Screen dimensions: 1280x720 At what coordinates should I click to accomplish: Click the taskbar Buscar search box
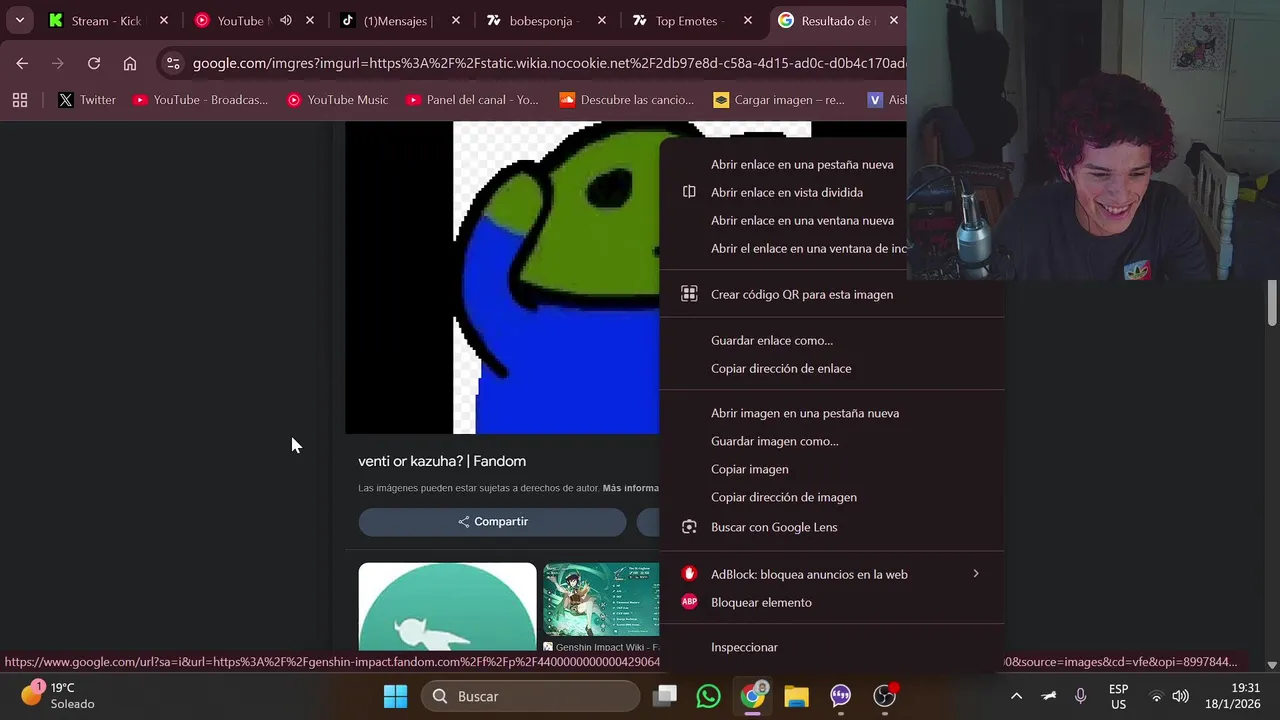coord(530,696)
